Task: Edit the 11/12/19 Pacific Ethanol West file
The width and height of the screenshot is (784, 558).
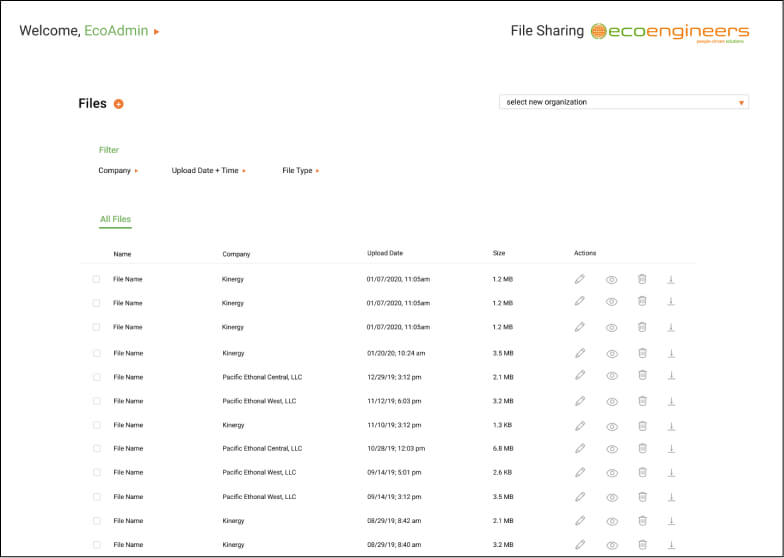Action: [x=580, y=401]
